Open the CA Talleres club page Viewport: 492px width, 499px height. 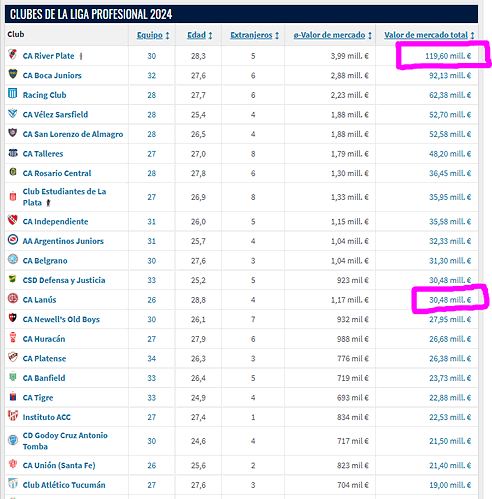point(43,154)
